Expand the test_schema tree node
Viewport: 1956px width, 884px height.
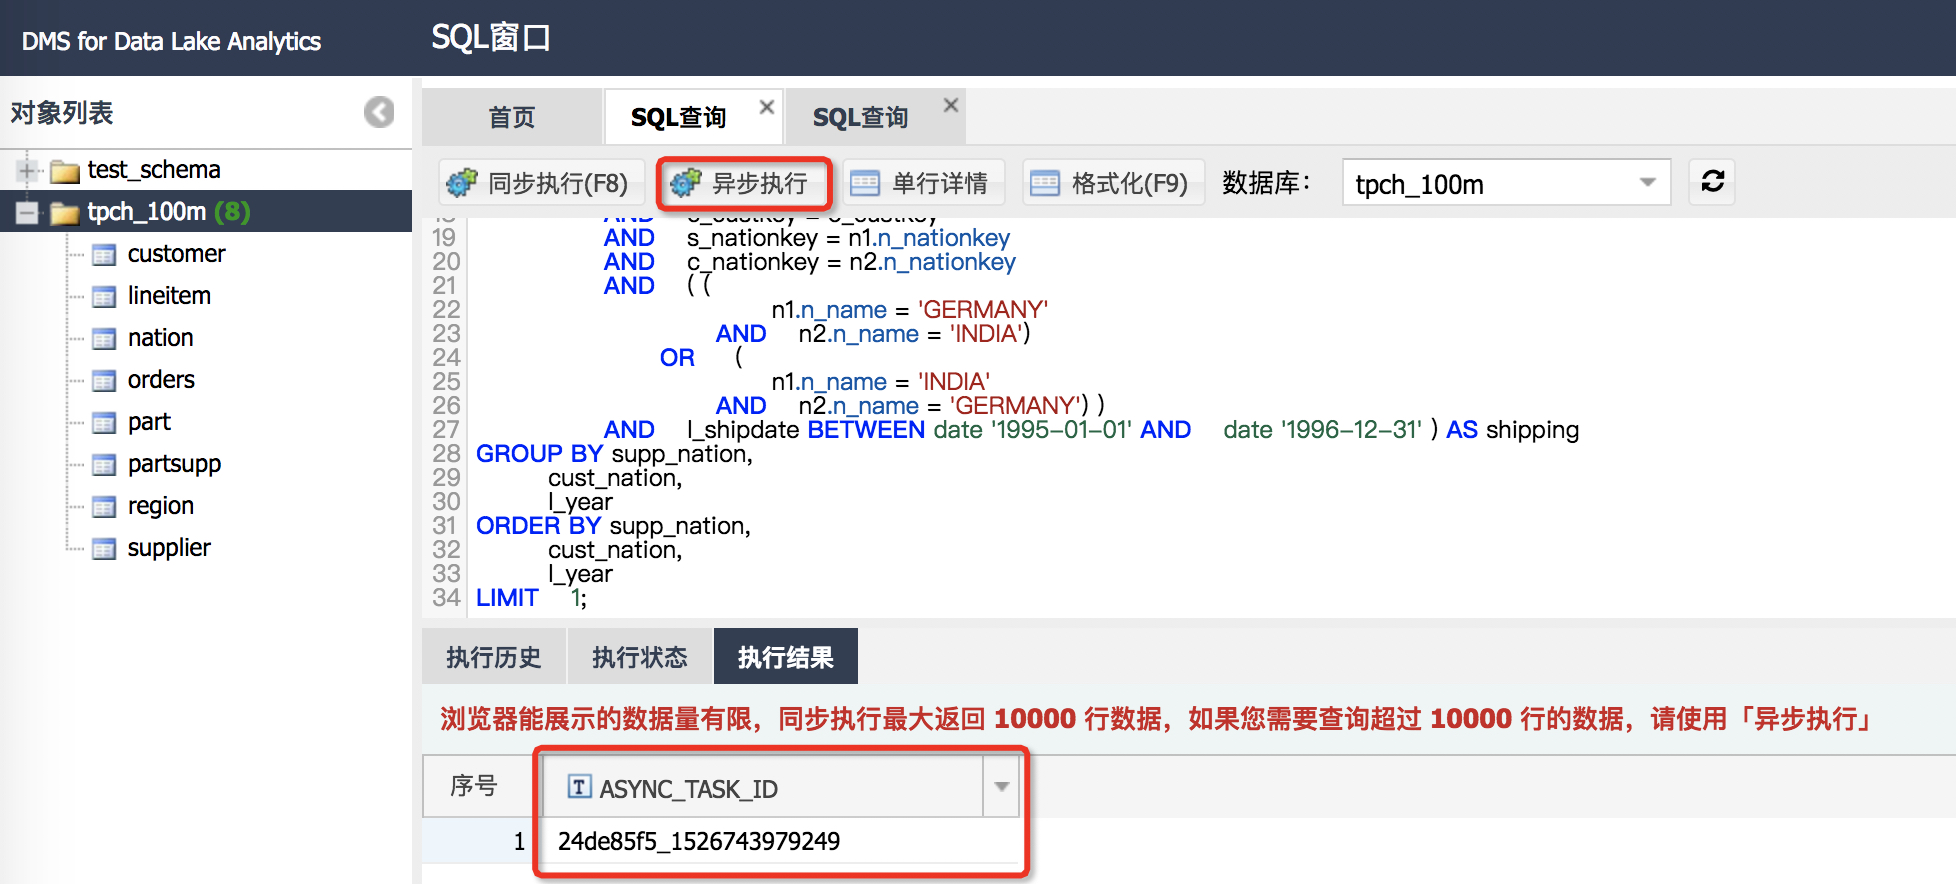pos(27,171)
